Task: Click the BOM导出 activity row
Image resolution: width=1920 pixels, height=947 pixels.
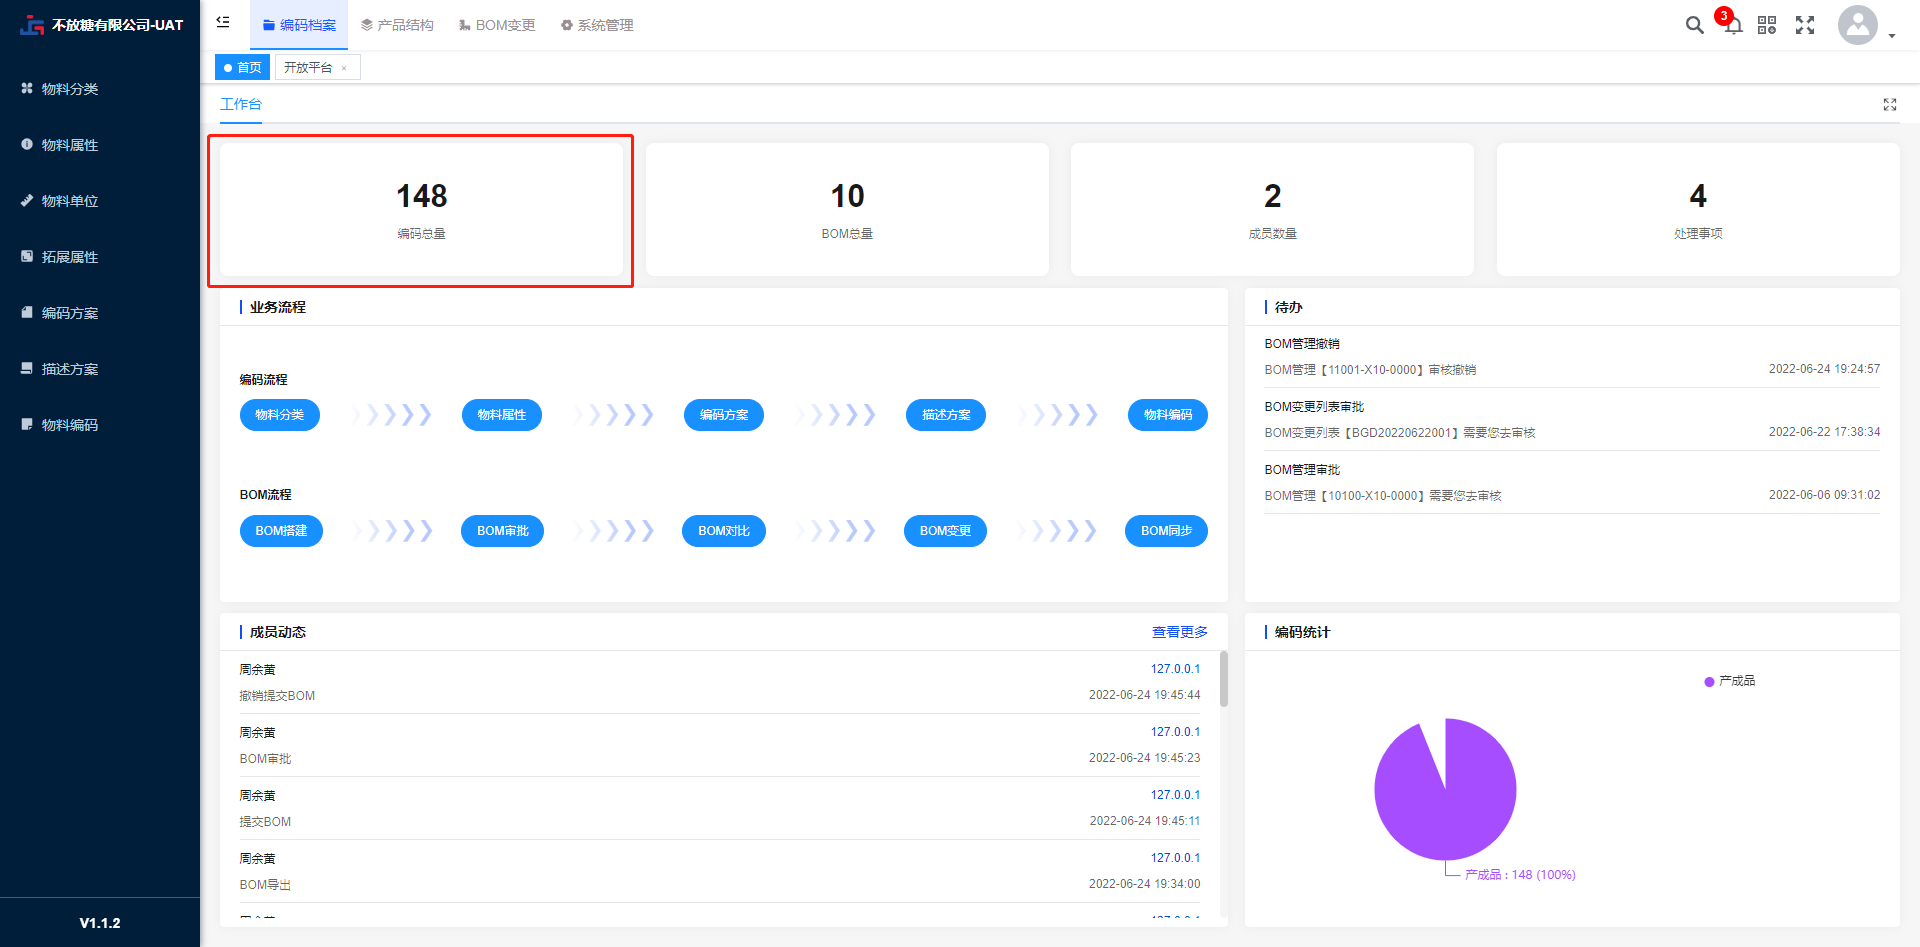Action: 720,871
